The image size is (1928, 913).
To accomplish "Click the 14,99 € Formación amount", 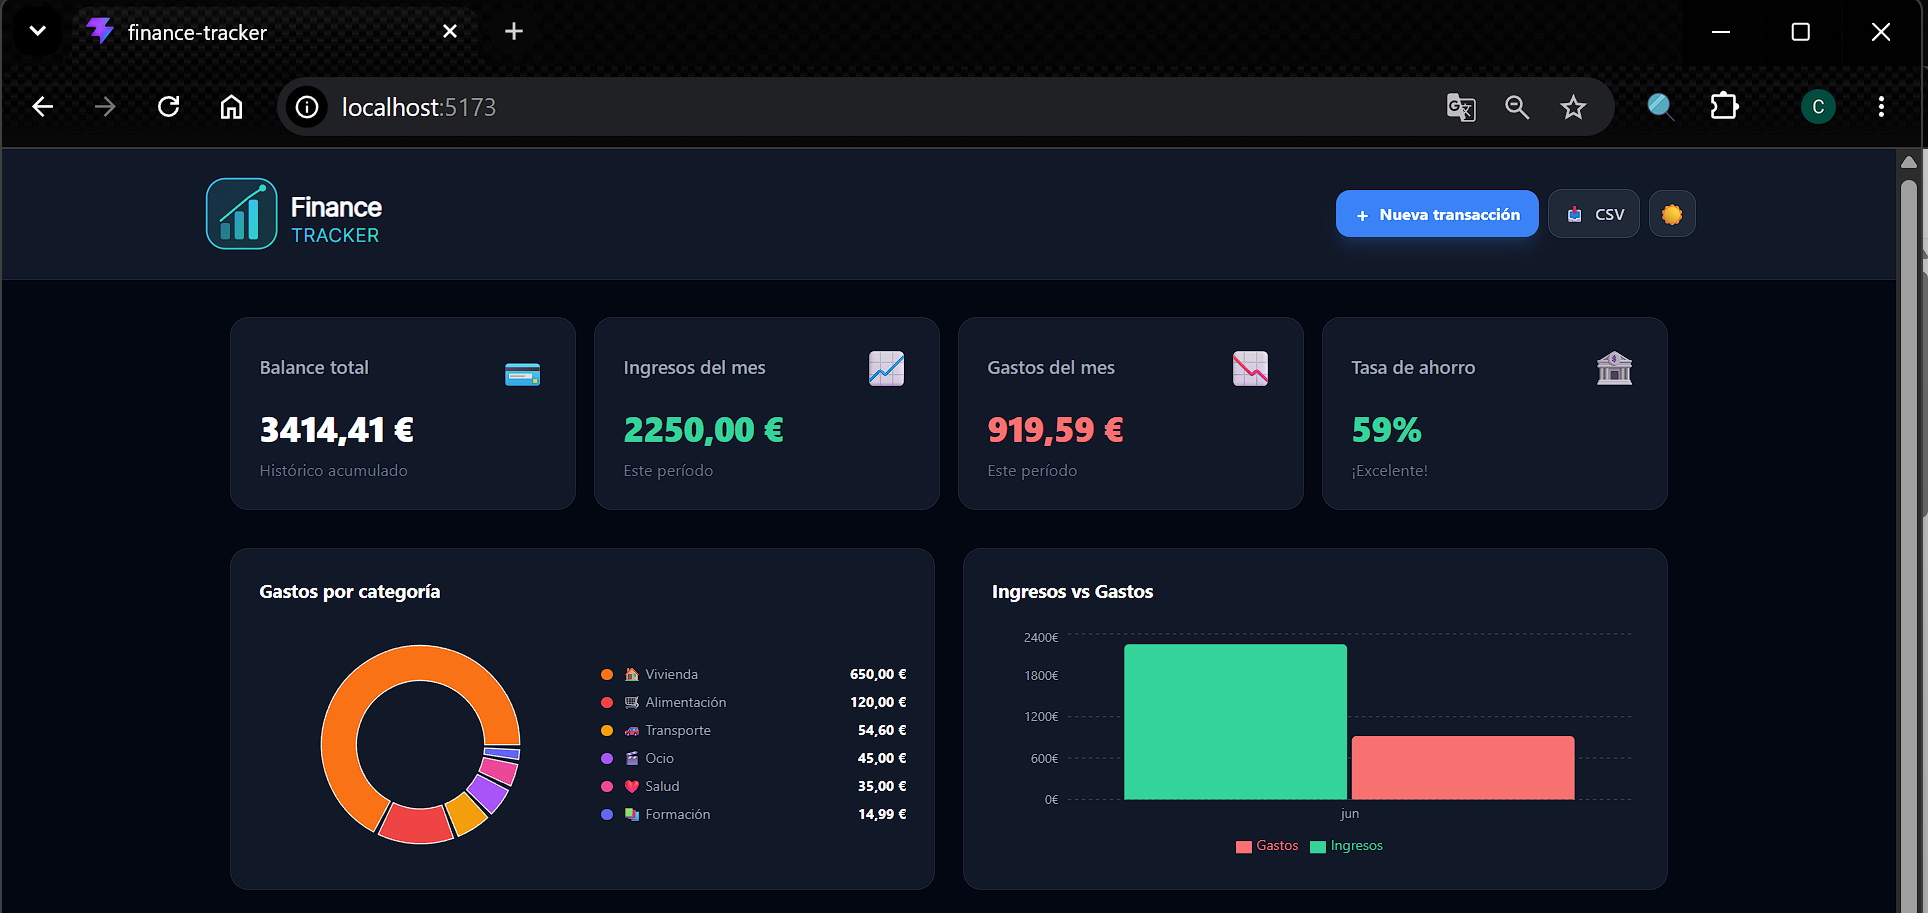I will [882, 815].
